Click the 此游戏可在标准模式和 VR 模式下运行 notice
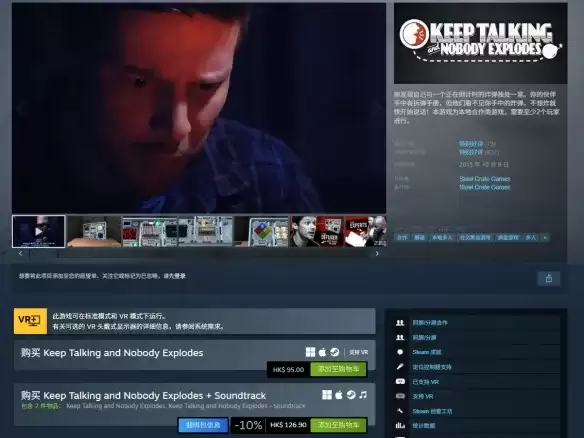Screen dimensions: 584x438 108,316
